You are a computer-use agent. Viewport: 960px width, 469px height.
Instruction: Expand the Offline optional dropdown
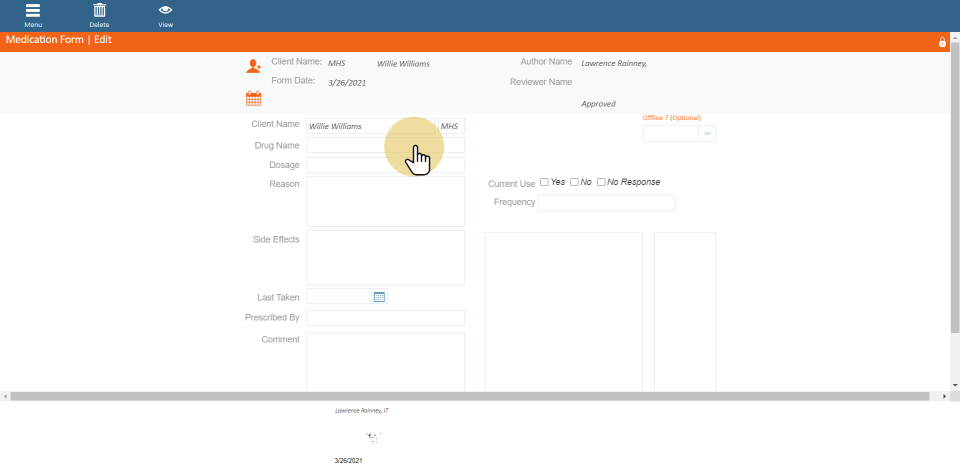click(x=706, y=133)
